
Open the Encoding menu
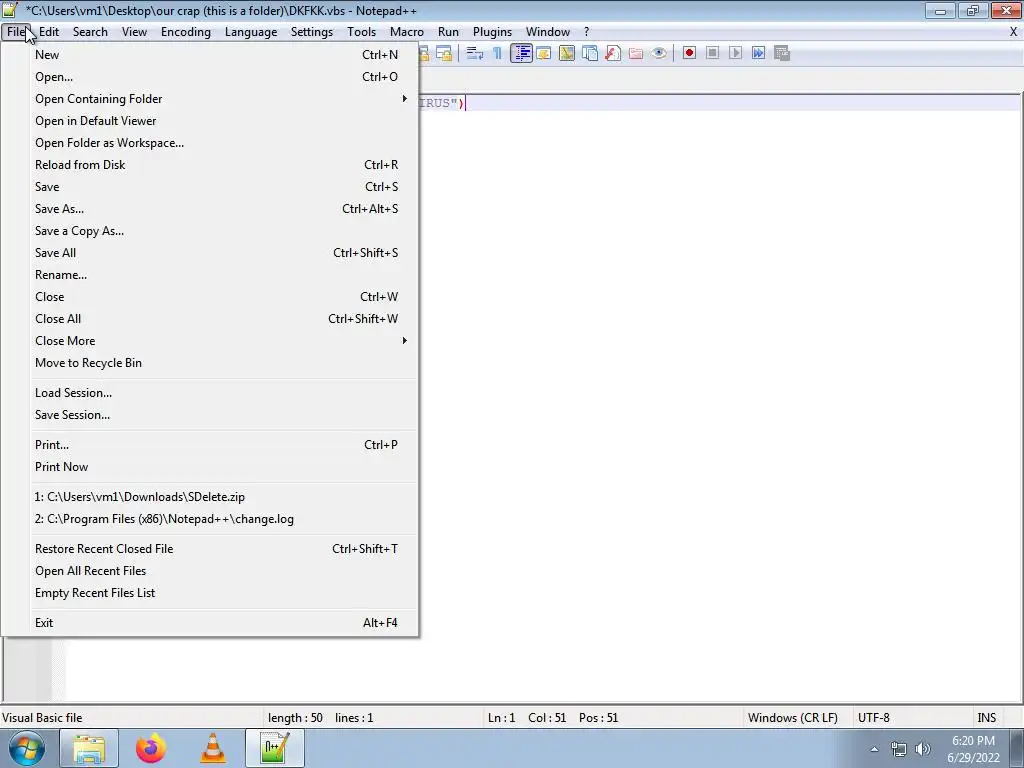click(x=186, y=32)
